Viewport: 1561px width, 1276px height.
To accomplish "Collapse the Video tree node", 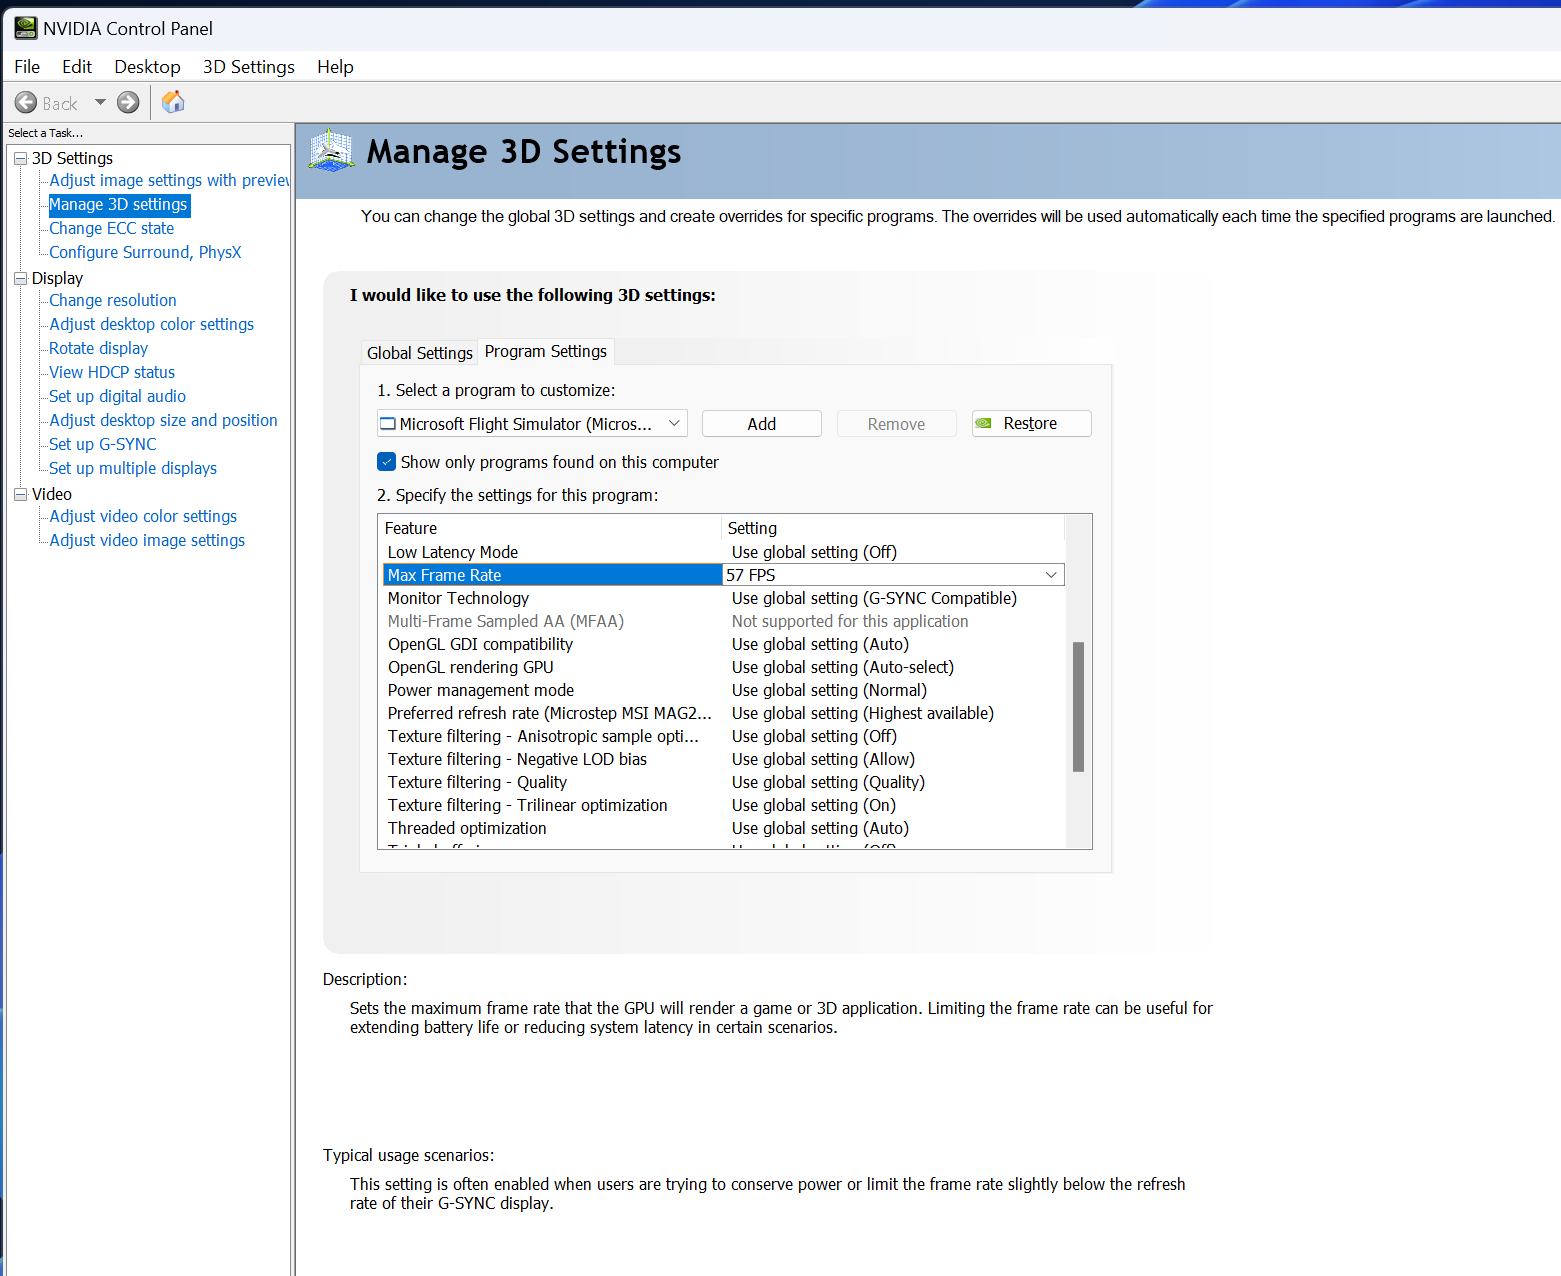I will point(20,494).
